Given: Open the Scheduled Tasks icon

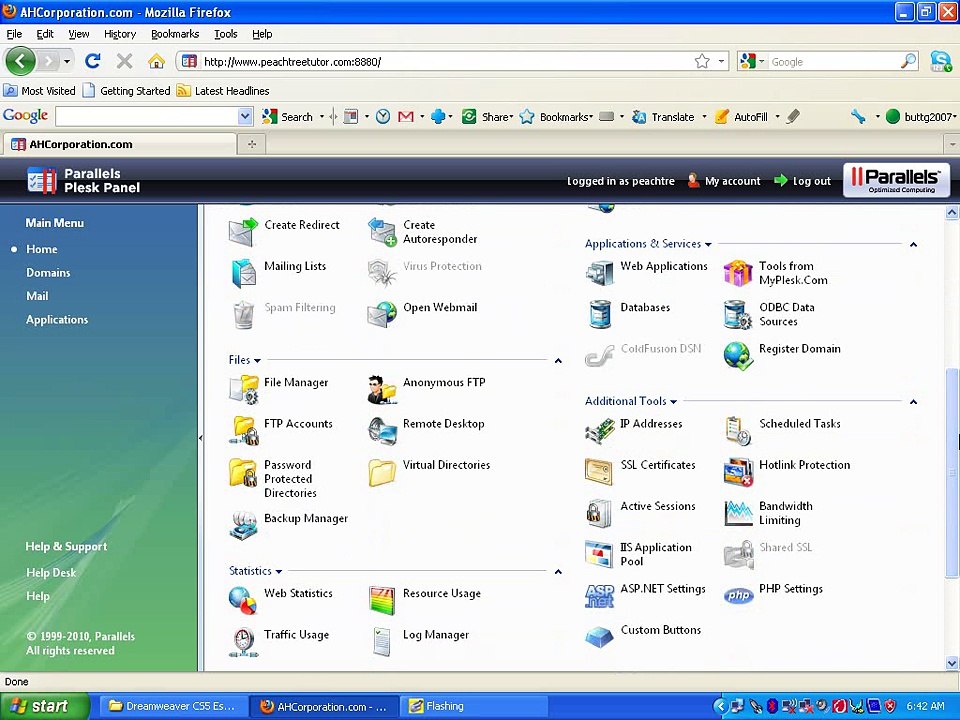Looking at the screenshot, I should click(738, 430).
